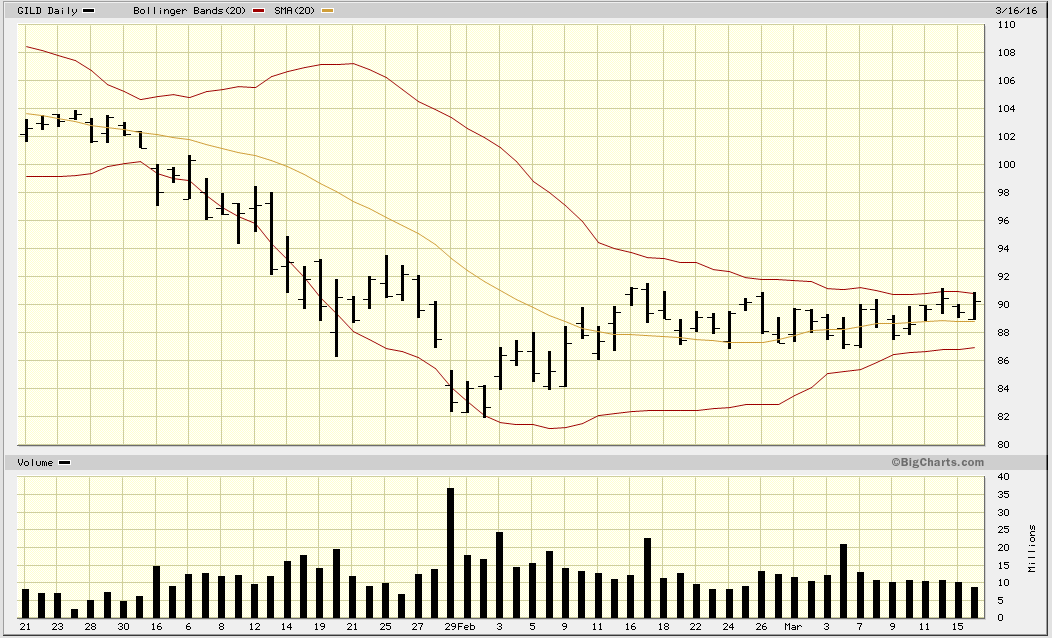The image size is (1052, 638).
Task: Click the "Millions" volume axis unit label
Action: pyautogui.click(x=1032, y=548)
